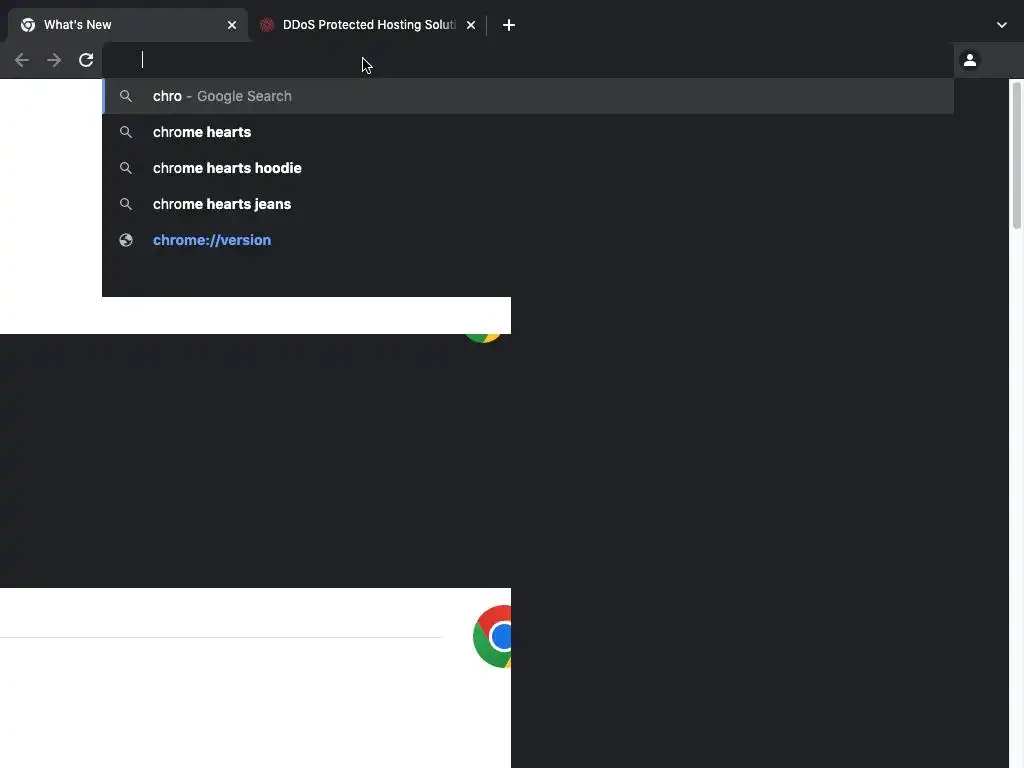Click search icon beside 'chrome hearts hoodie'
1024x768 pixels.
point(126,168)
